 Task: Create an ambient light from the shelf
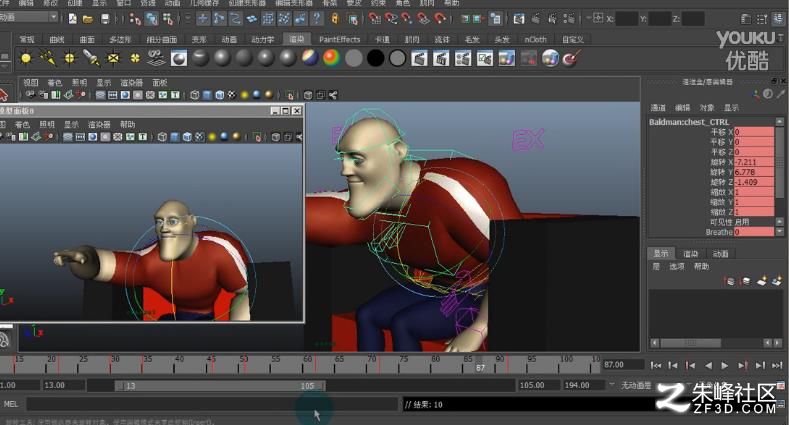26,59
